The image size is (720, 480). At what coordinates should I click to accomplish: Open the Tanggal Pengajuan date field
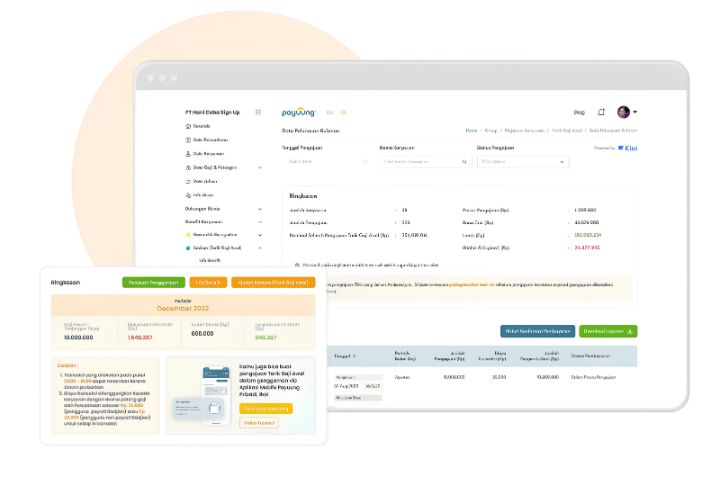(x=326, y=162)
